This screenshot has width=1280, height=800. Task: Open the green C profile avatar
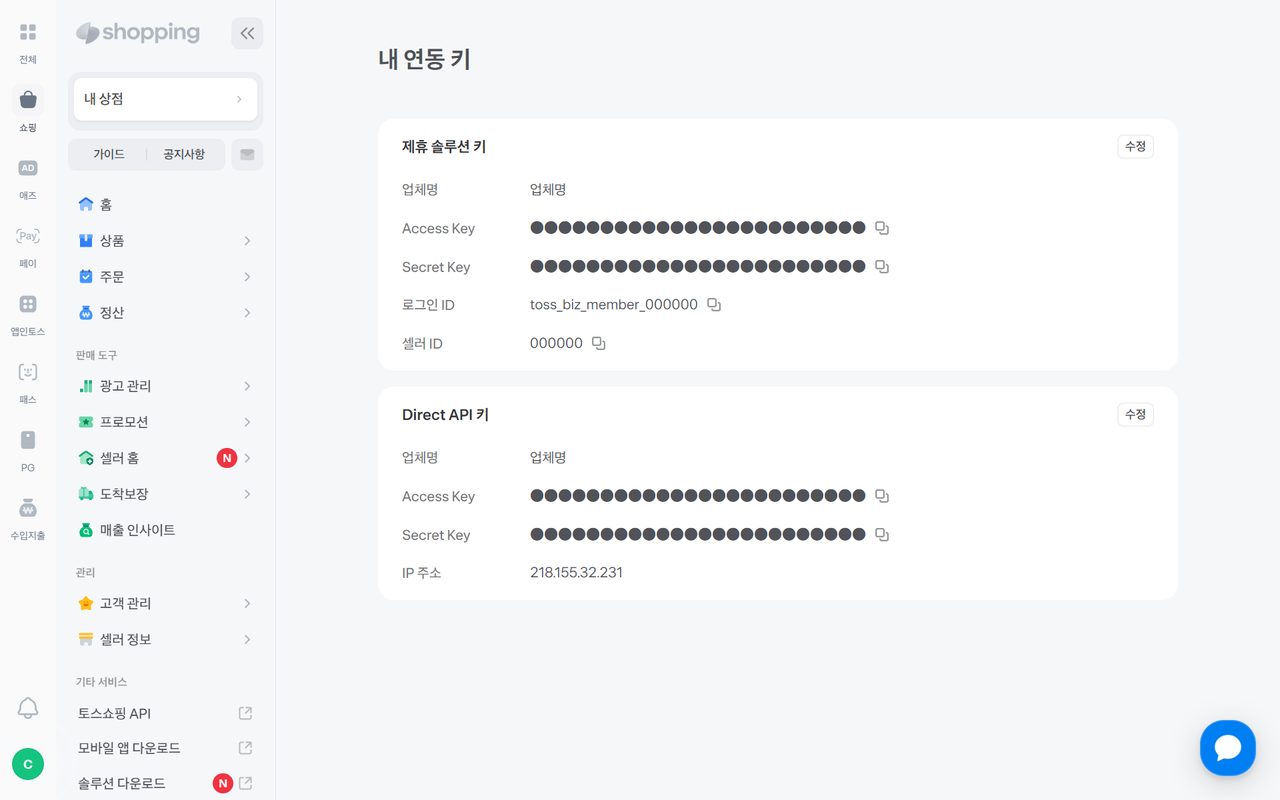(x=28, y=764)
